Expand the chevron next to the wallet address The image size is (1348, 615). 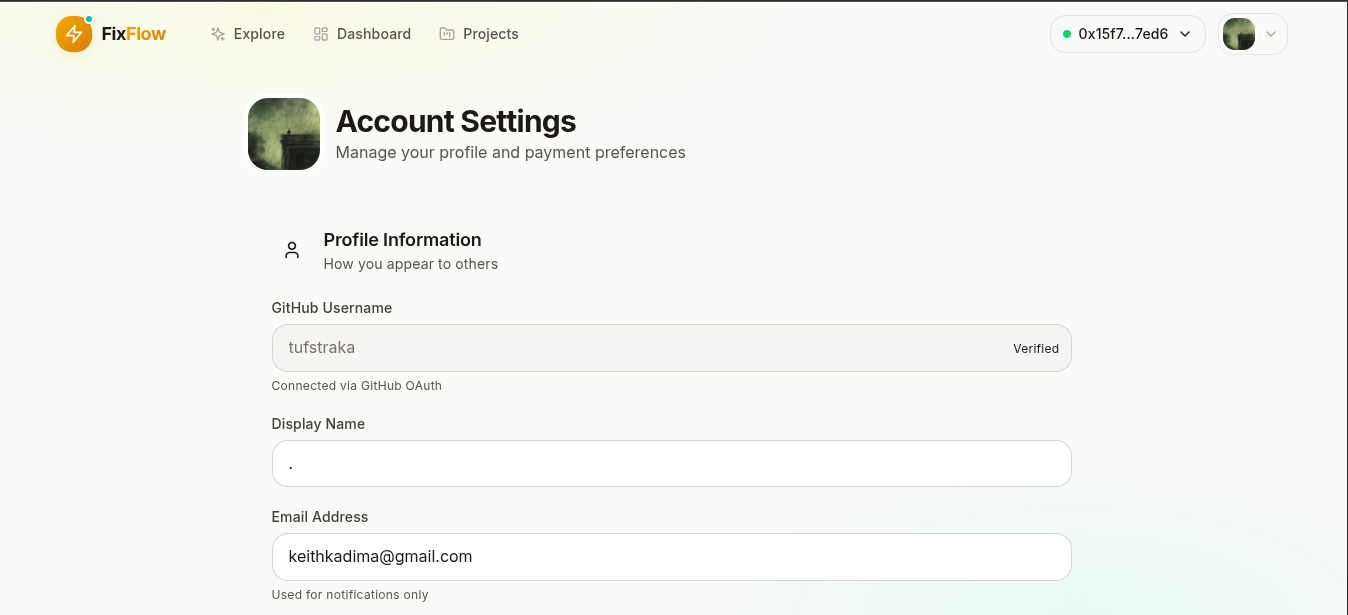[1185, 34]
